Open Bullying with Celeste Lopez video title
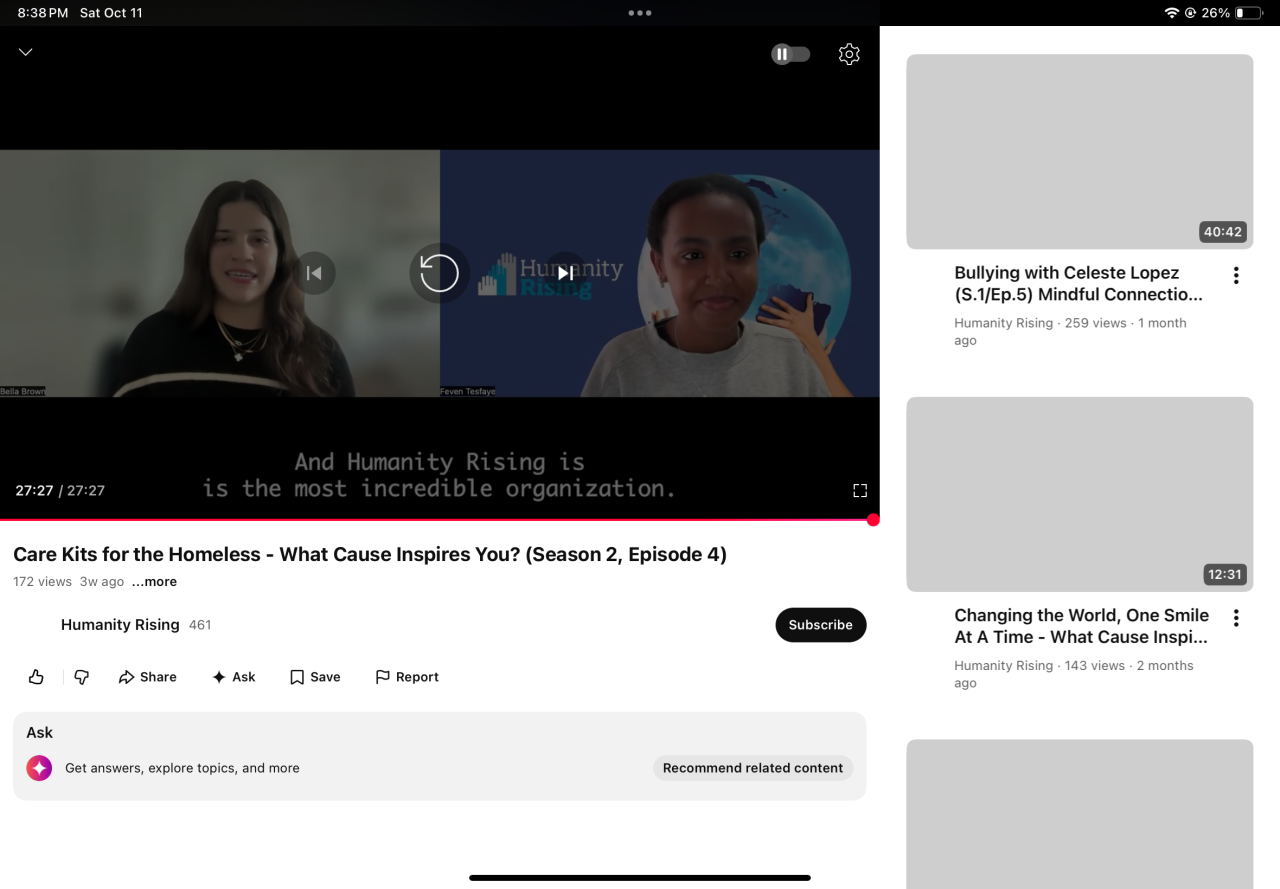Viewport: 1280px width, 889px height. point(1079,284)
